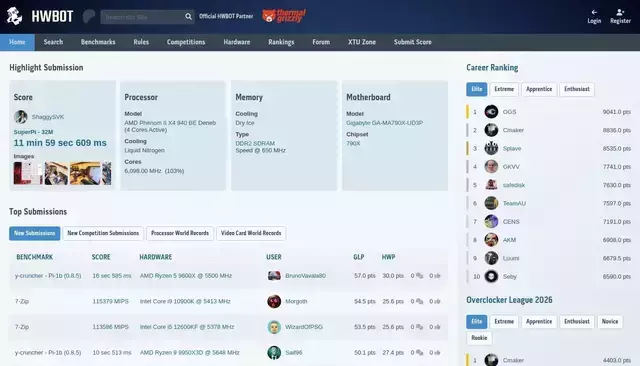Open Gigabyte GA-MA790X-UD3P link
The image size is (640, 366).
[384, 123]
